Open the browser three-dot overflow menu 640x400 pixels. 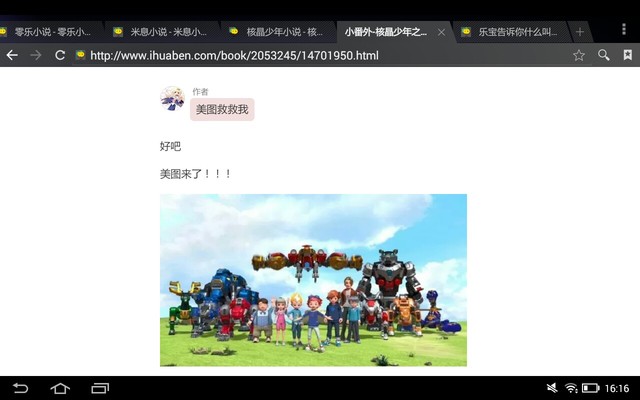click(624, 29)
